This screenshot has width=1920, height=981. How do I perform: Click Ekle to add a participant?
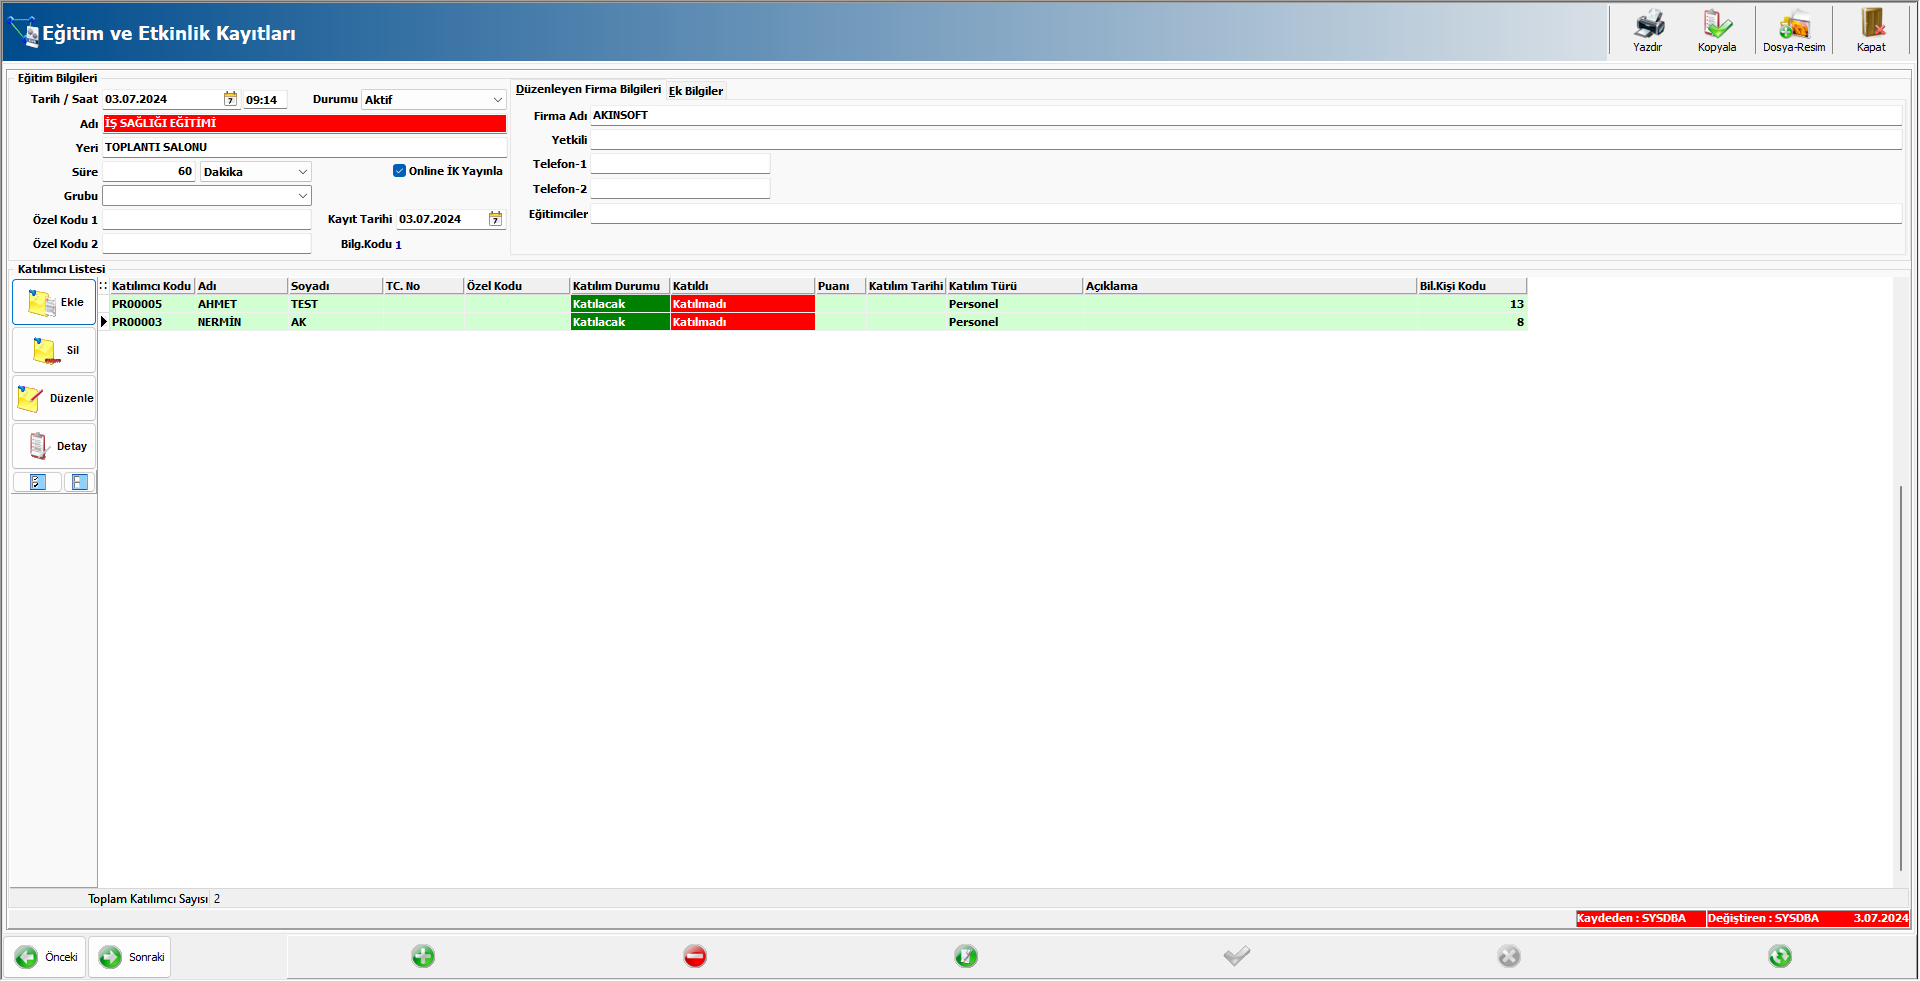tap(54, 302)
